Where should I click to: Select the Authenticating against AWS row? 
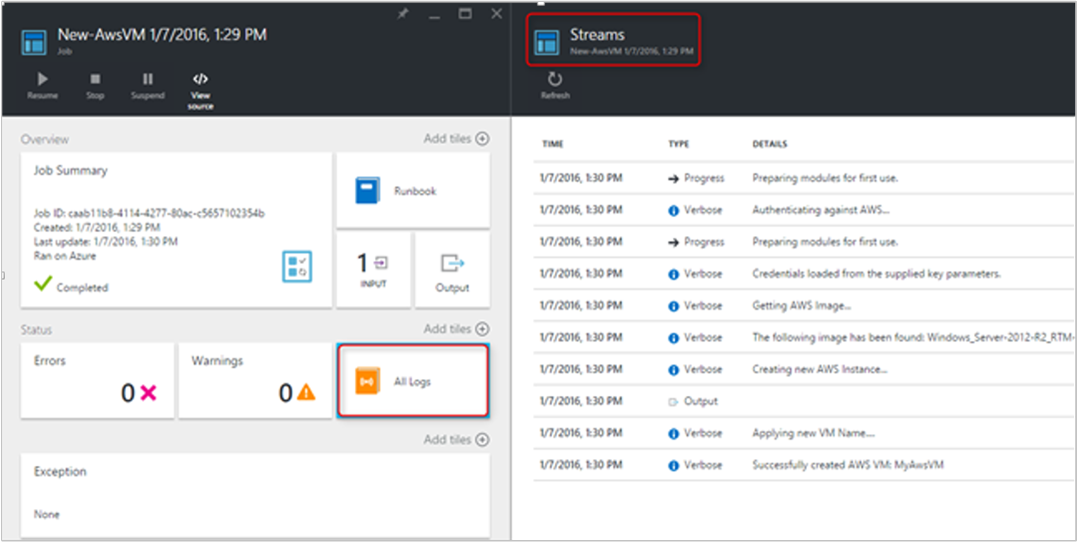[x=805, y=210]
